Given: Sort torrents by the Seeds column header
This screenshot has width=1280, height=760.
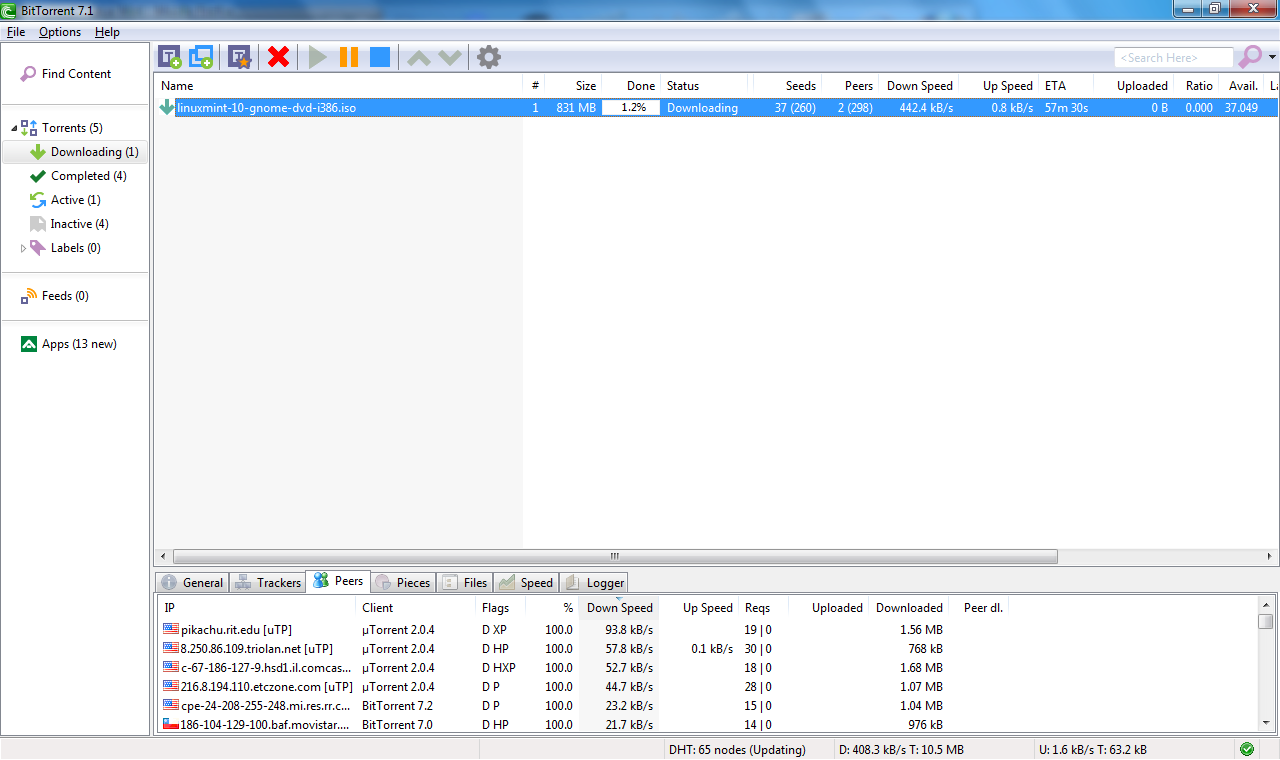Looking at the screenshot, I should coord(787,86).
